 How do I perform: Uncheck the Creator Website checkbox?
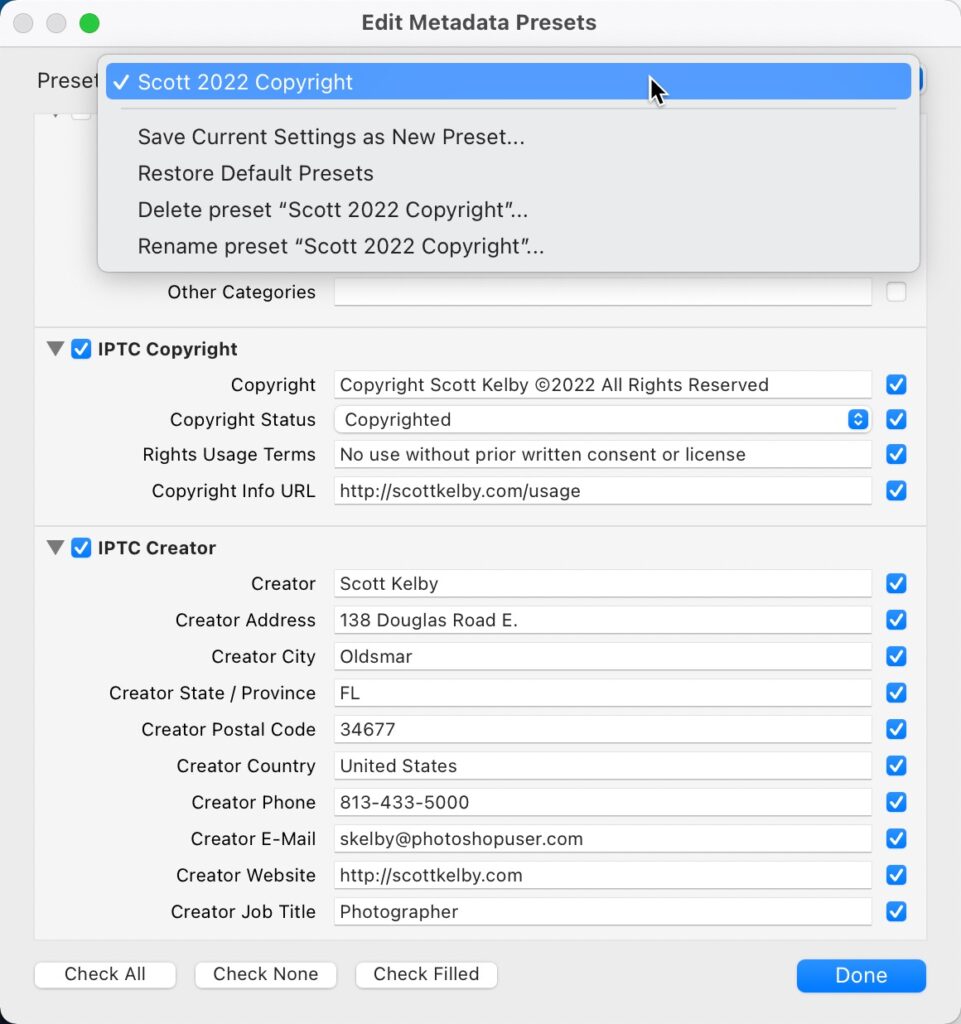point(896,875)
